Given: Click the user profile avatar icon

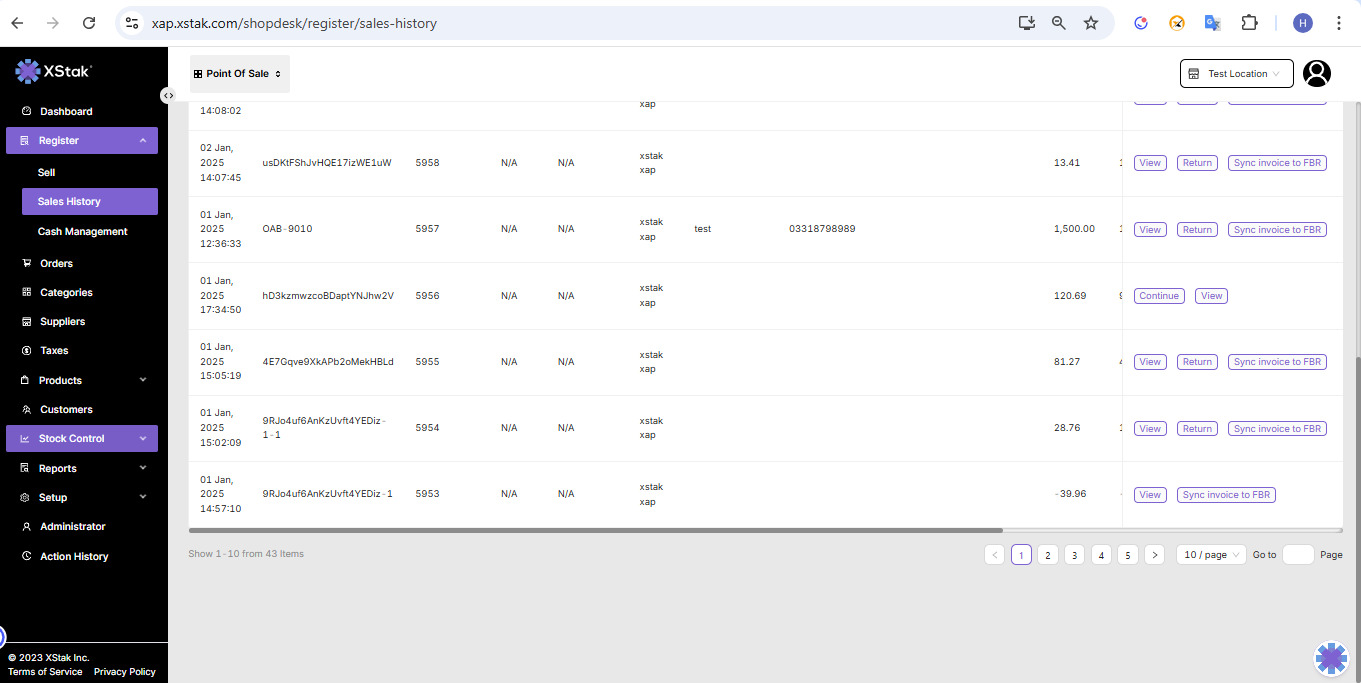Looking at the screenshot, I should pos(1317,74).
